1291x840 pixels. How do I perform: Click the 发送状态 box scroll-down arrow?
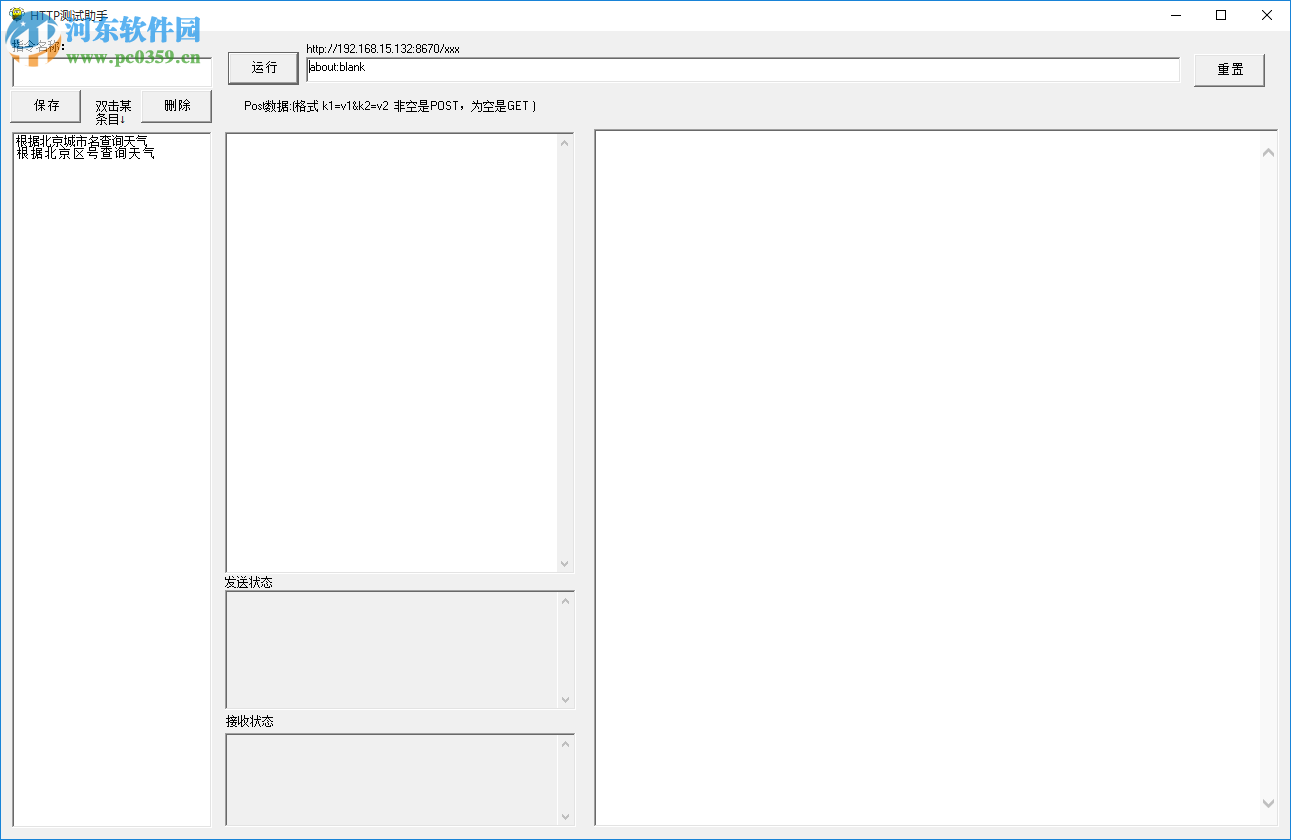click(565, 700)
